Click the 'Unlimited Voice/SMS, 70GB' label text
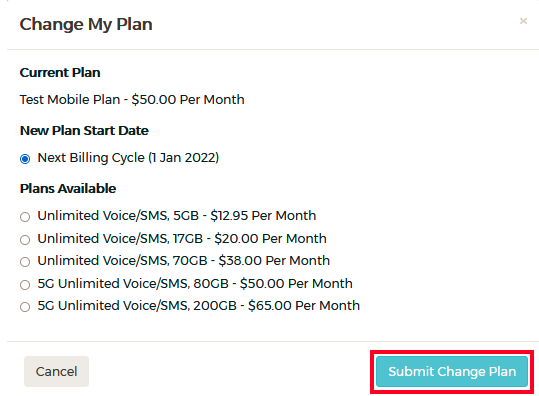Screen dimensions: 539x396 point(122,261)
